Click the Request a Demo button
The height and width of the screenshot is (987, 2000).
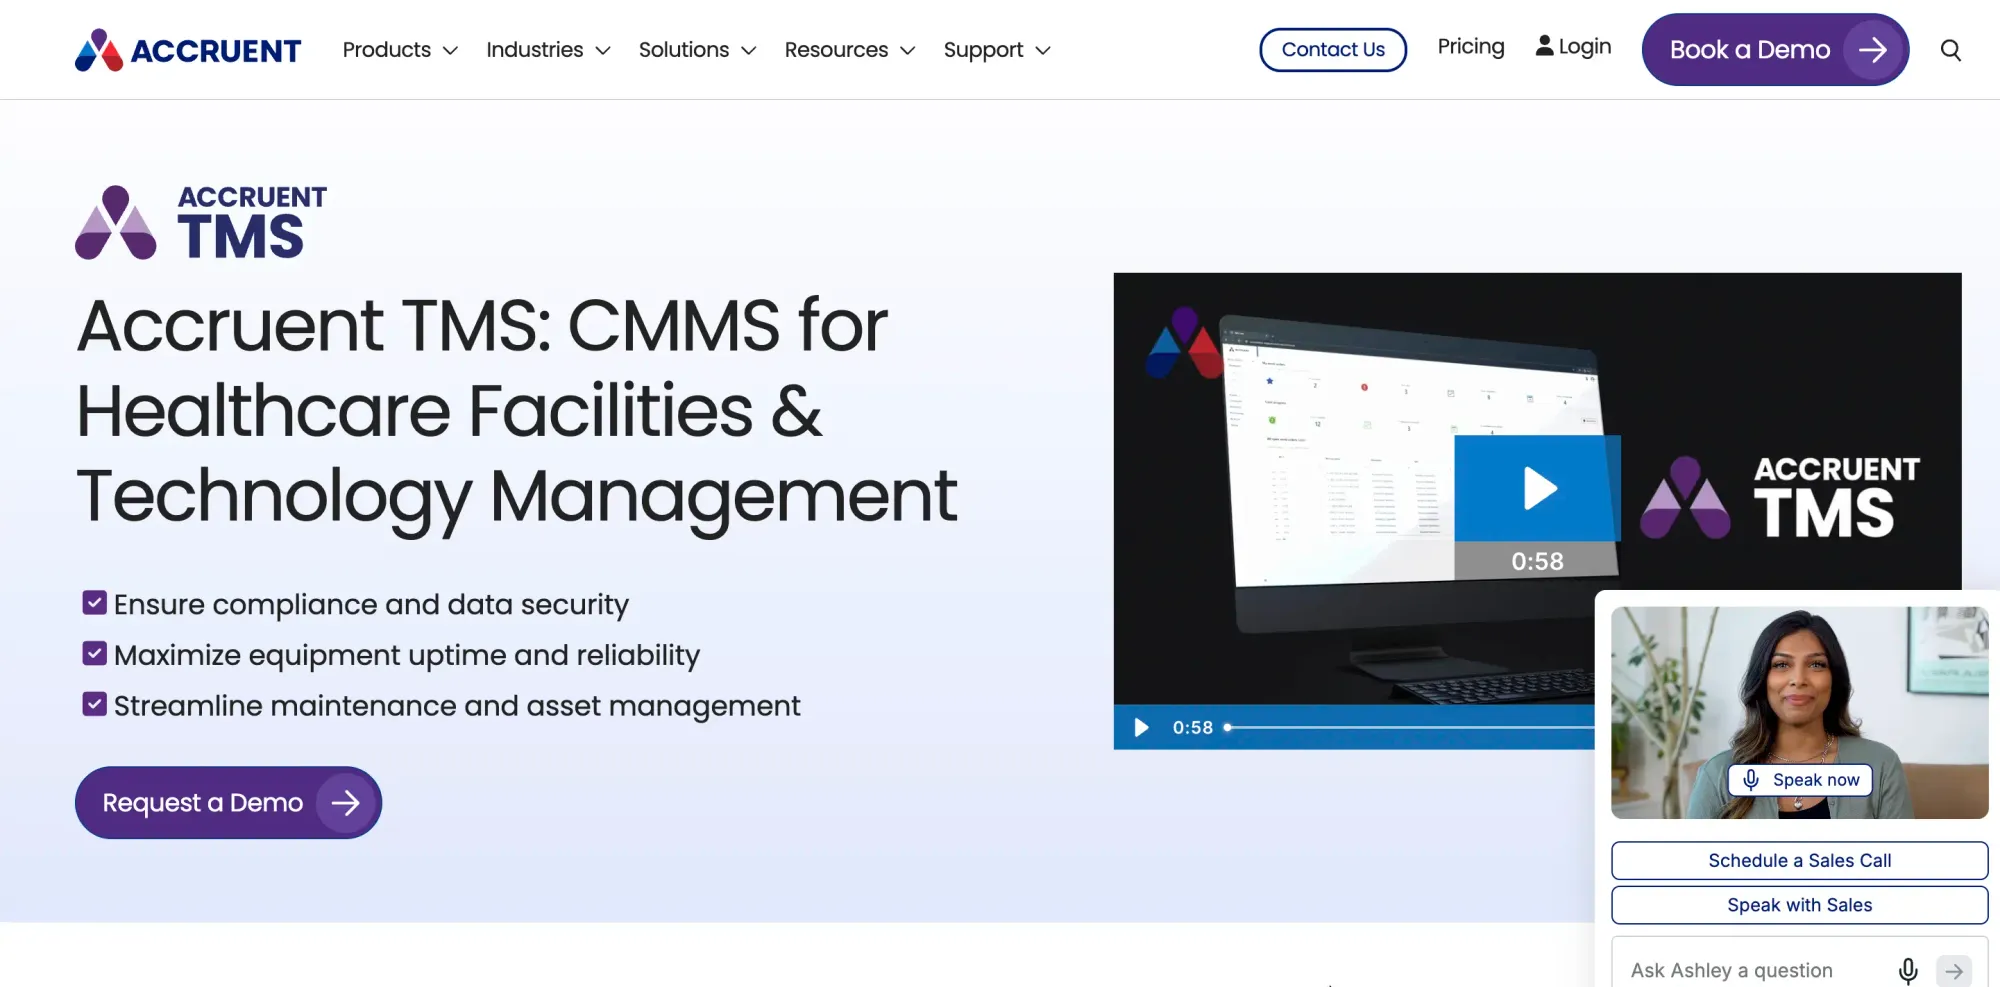[x=228, y=803]
